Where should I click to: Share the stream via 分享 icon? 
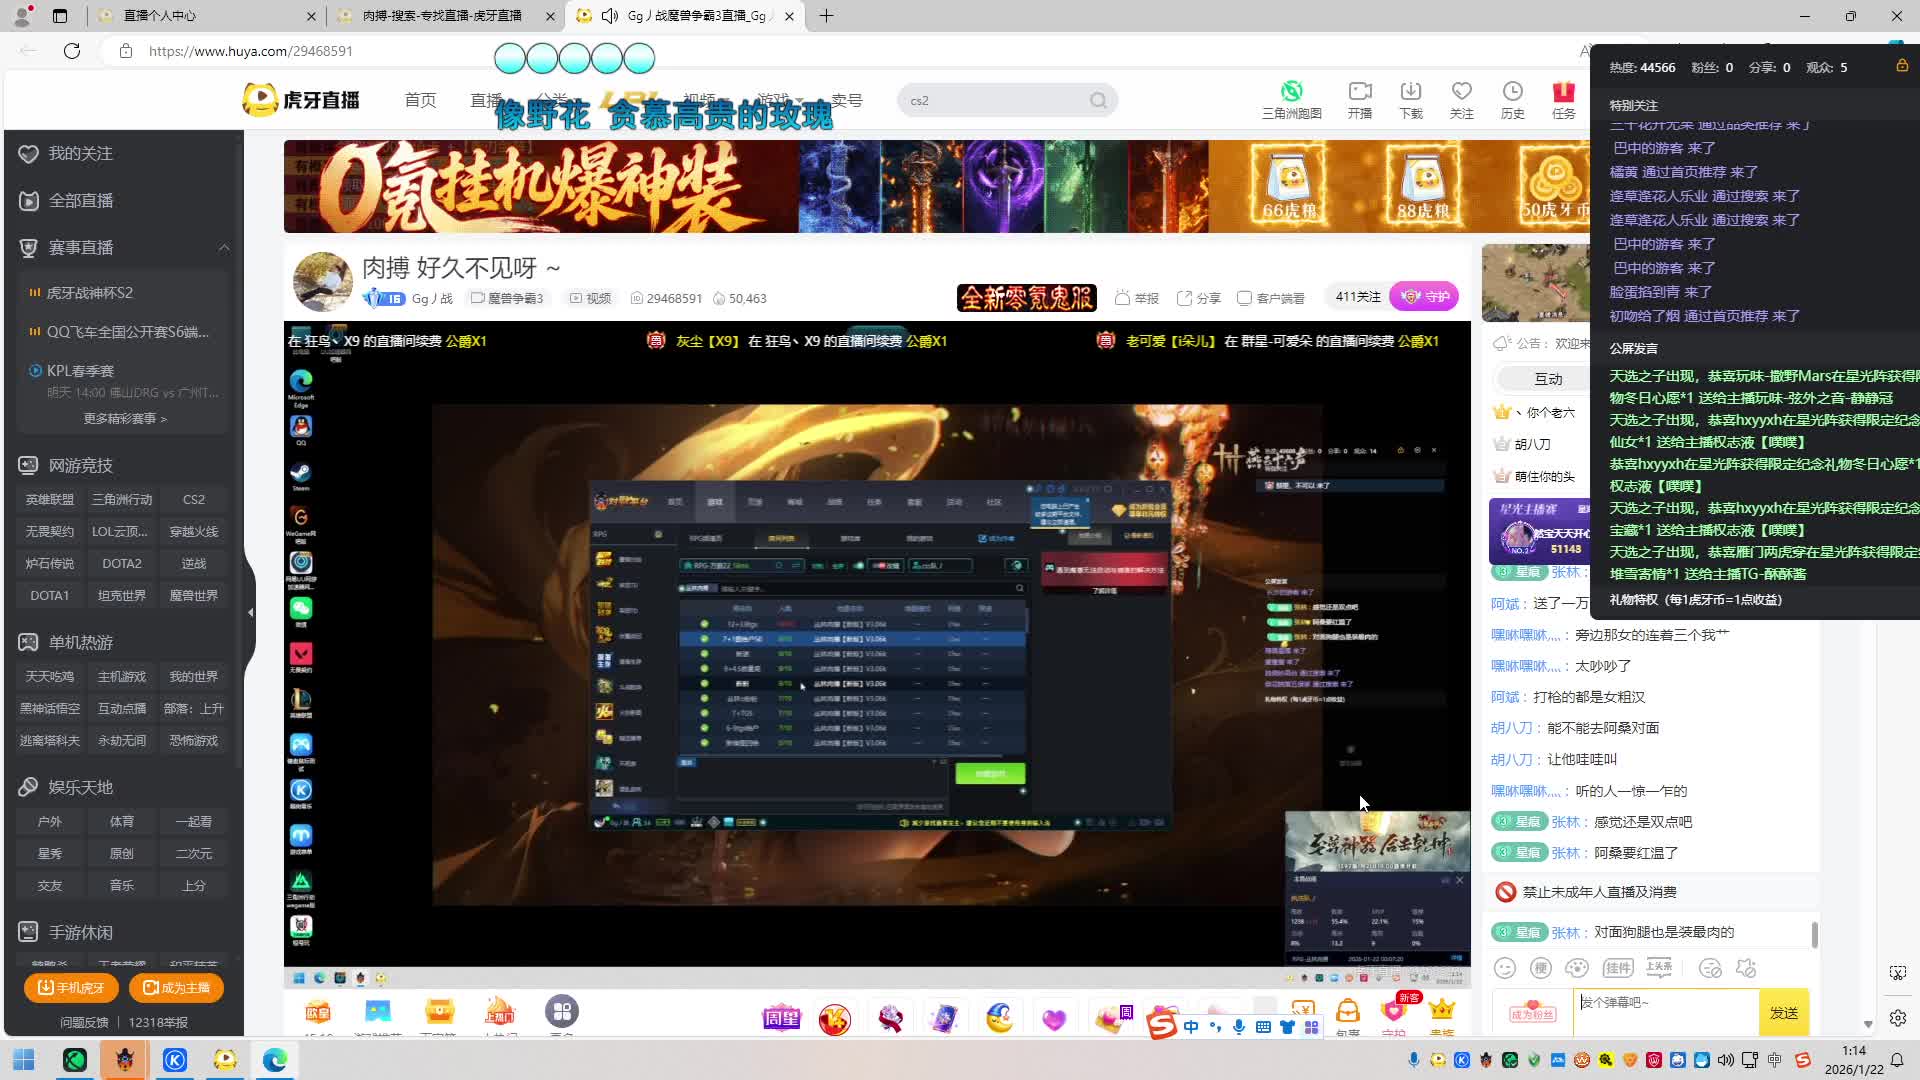coord(1198,298)
